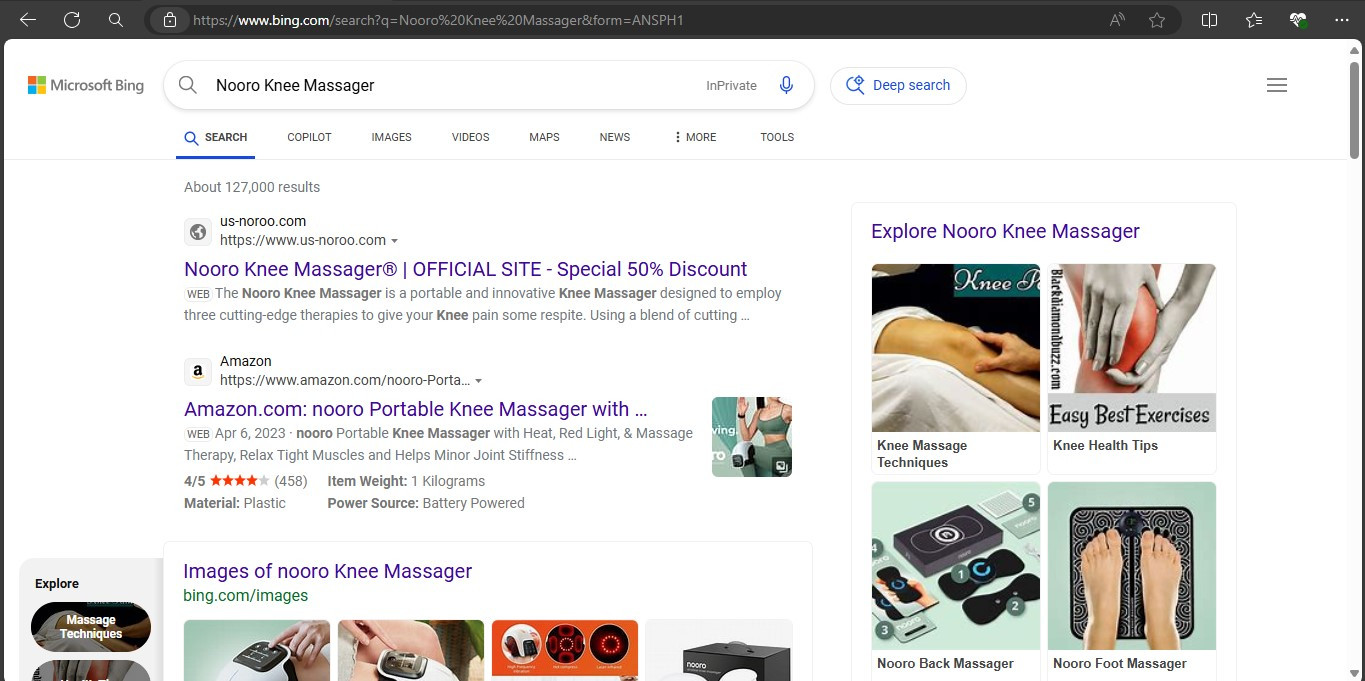Switch to NEWS tab
Screen dimensions: 1365x681
[615, 137]
